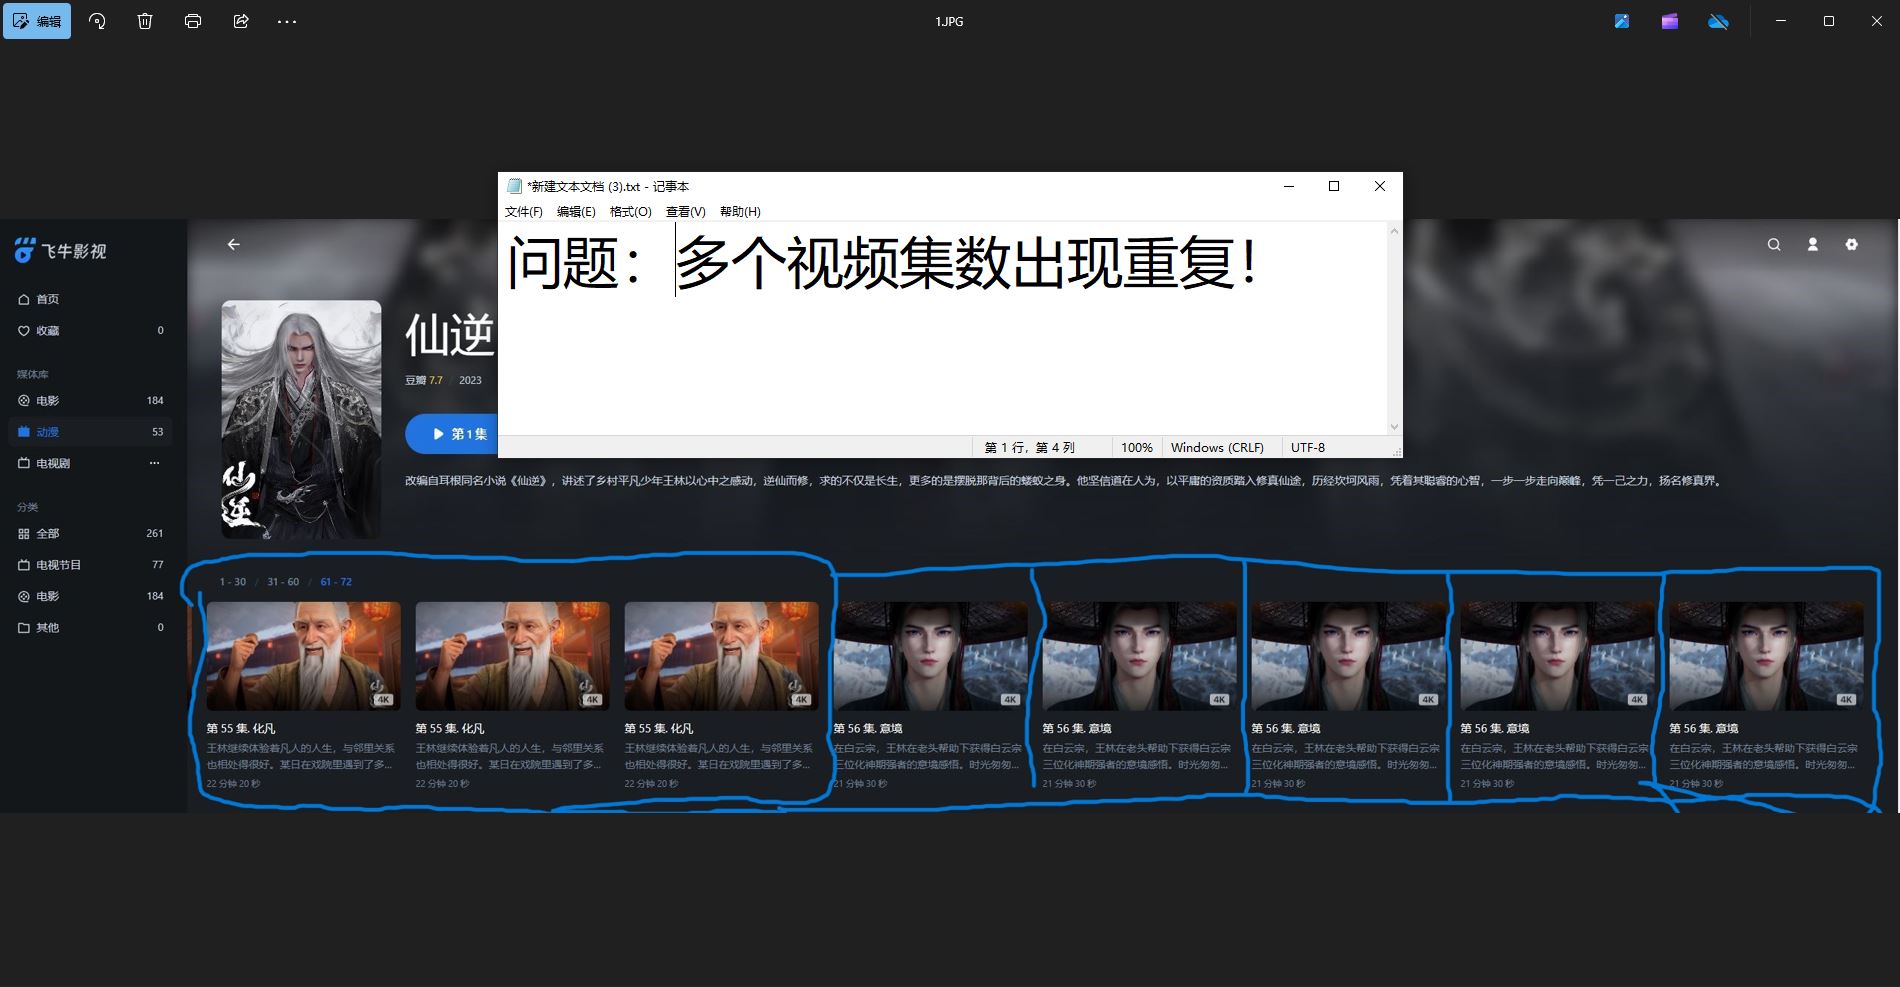Viewport: 1900px width, 987px height.
Task: Open the three-dot more menu in Photos
Action: (287, 21)
